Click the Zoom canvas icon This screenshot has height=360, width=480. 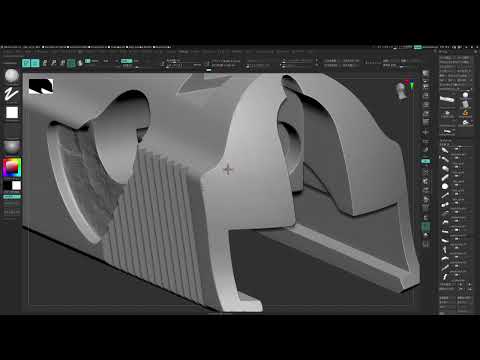[x=426, y=96]
